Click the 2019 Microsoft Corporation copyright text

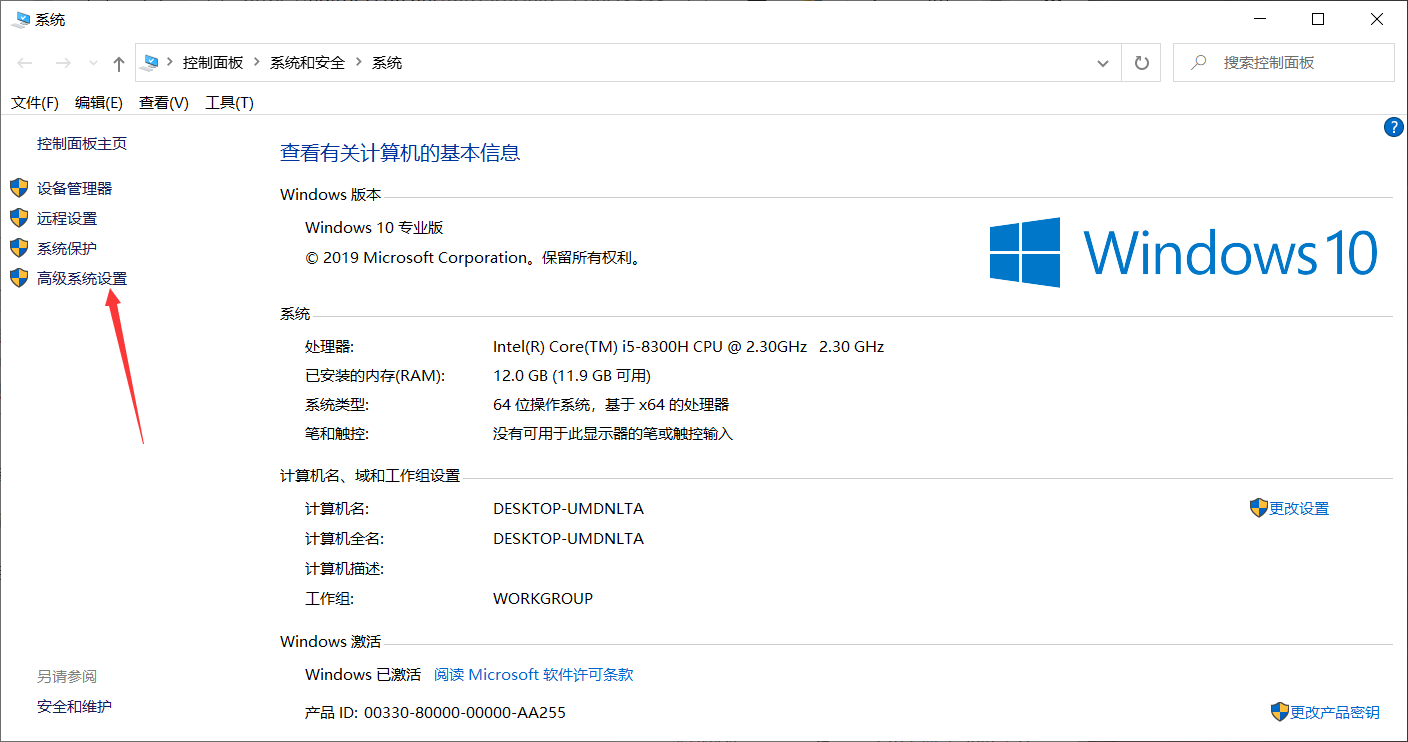pos(473,258)
